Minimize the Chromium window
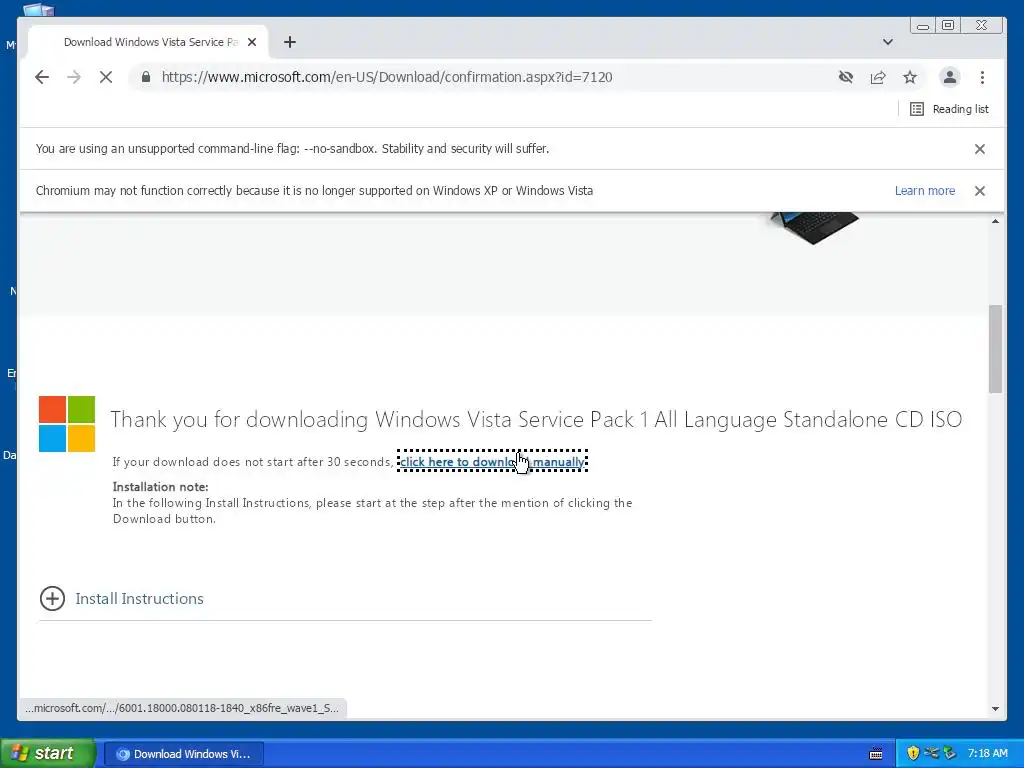Viewport: 1024px width, 768px height. click(922, 25)
